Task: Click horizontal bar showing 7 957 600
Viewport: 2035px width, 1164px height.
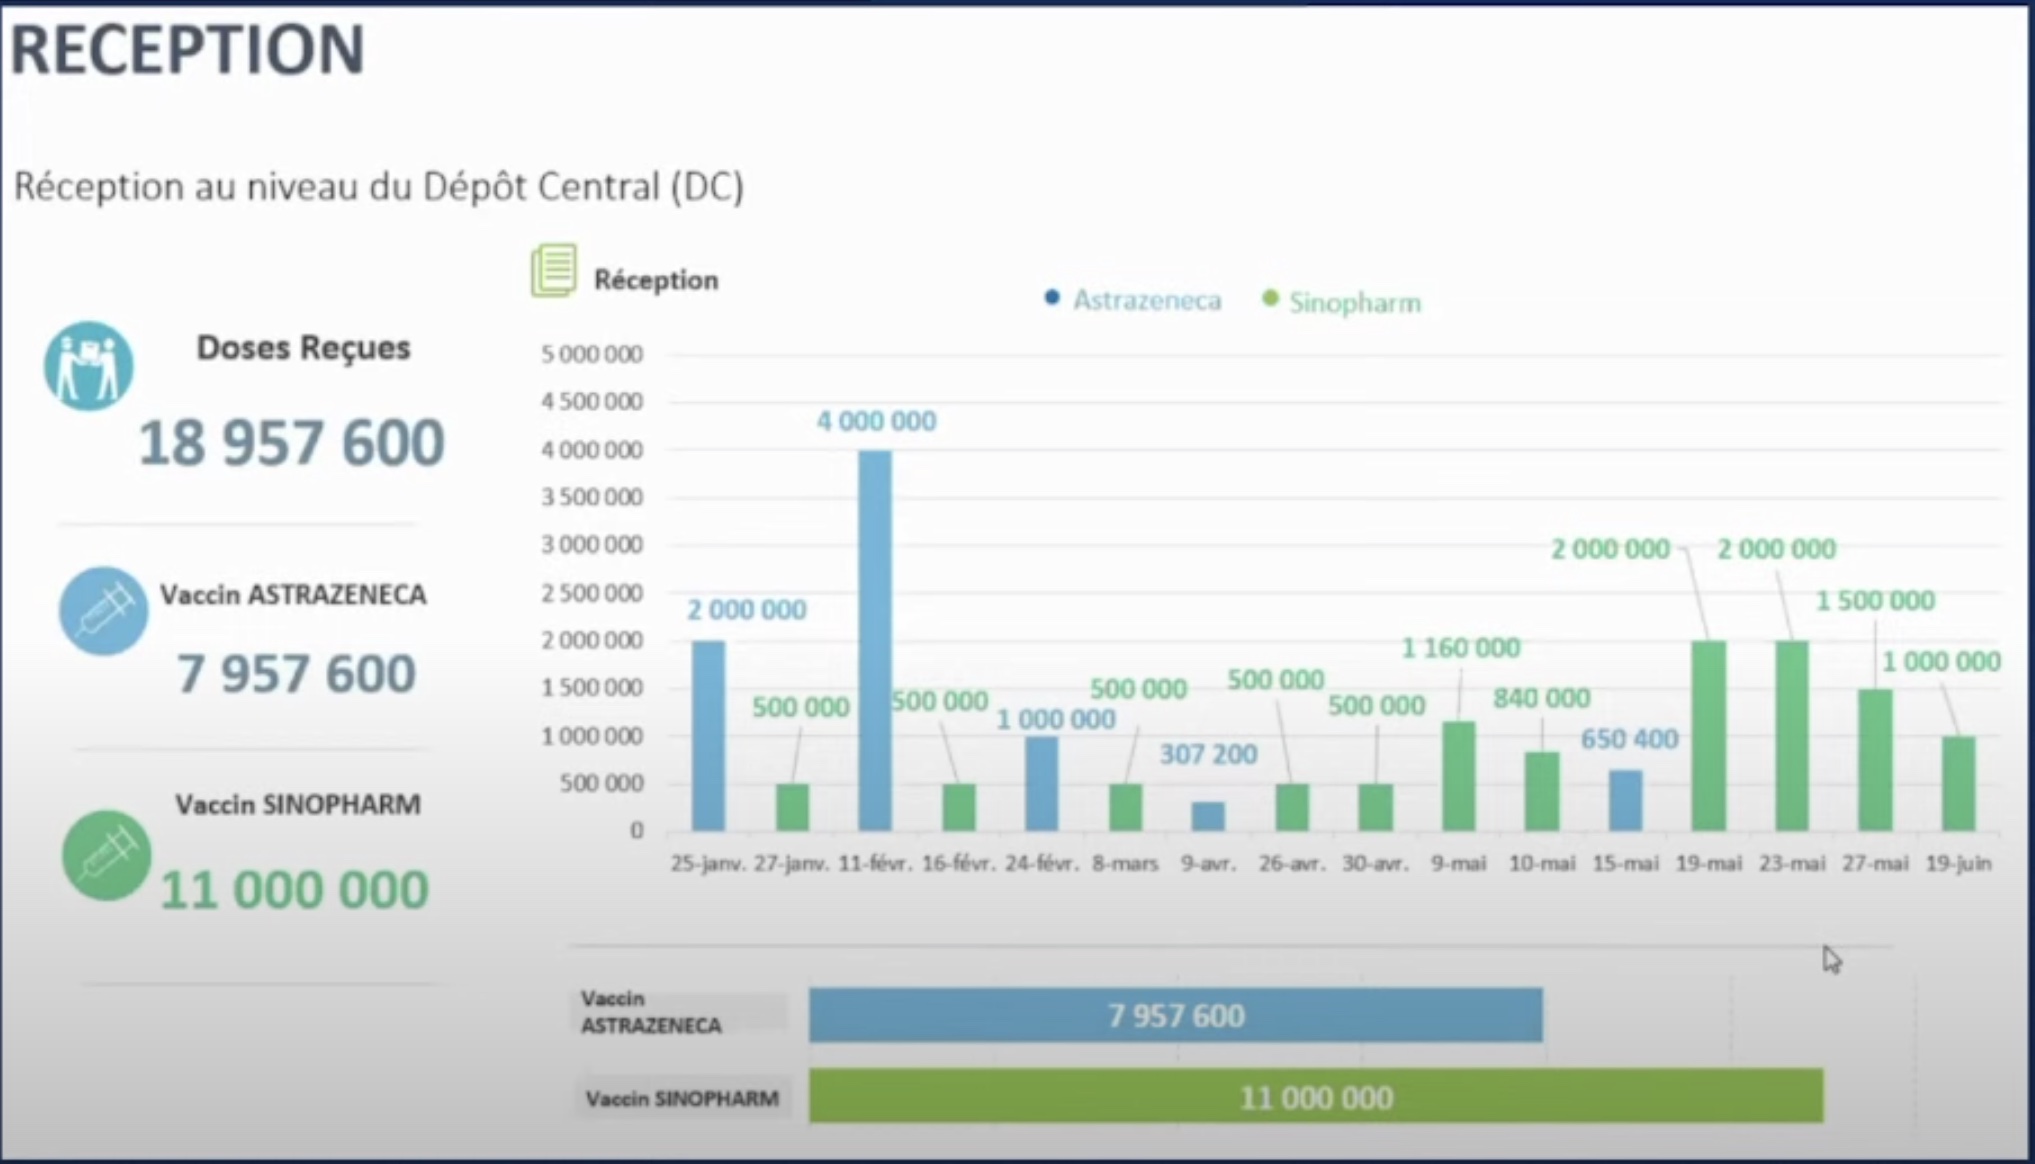Action: pos(1175,1015)
